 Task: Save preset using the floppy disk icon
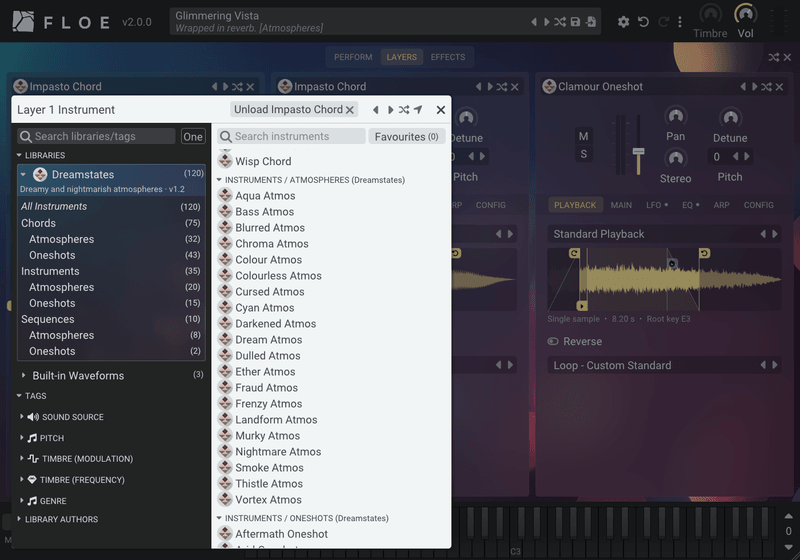tap(575, 22)
